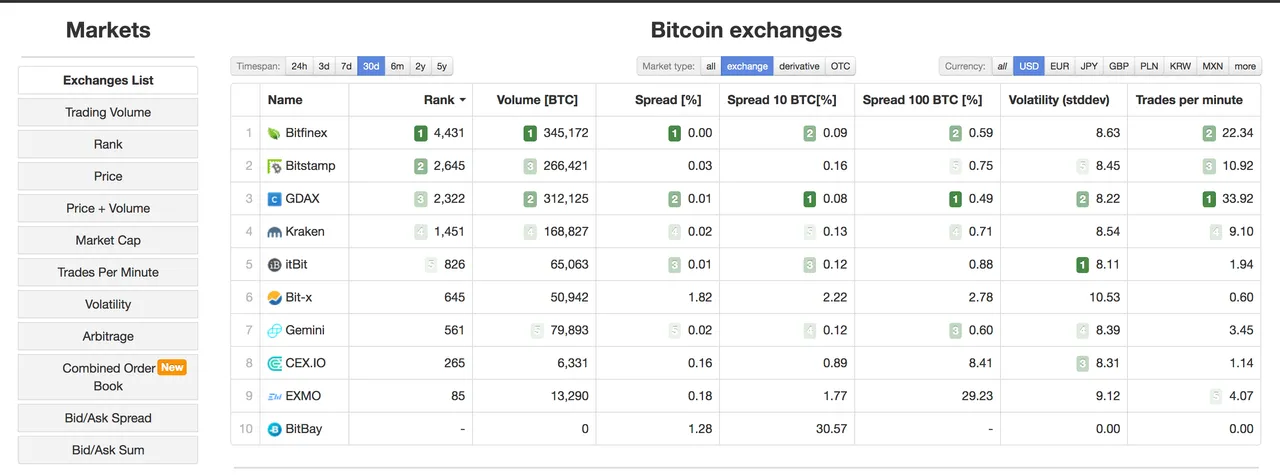
Task: Filter currency to GBP
Action: pos(1119,66)
